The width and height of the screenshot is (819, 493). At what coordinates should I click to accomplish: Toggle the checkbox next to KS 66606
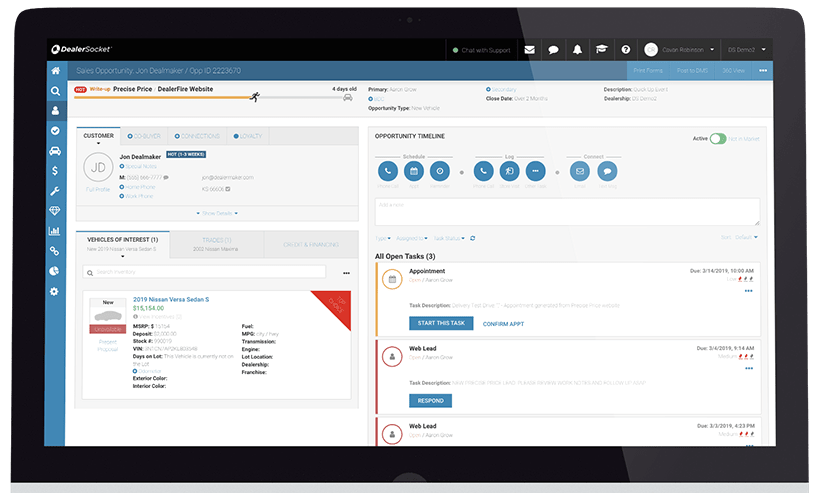tap(228, 189)
